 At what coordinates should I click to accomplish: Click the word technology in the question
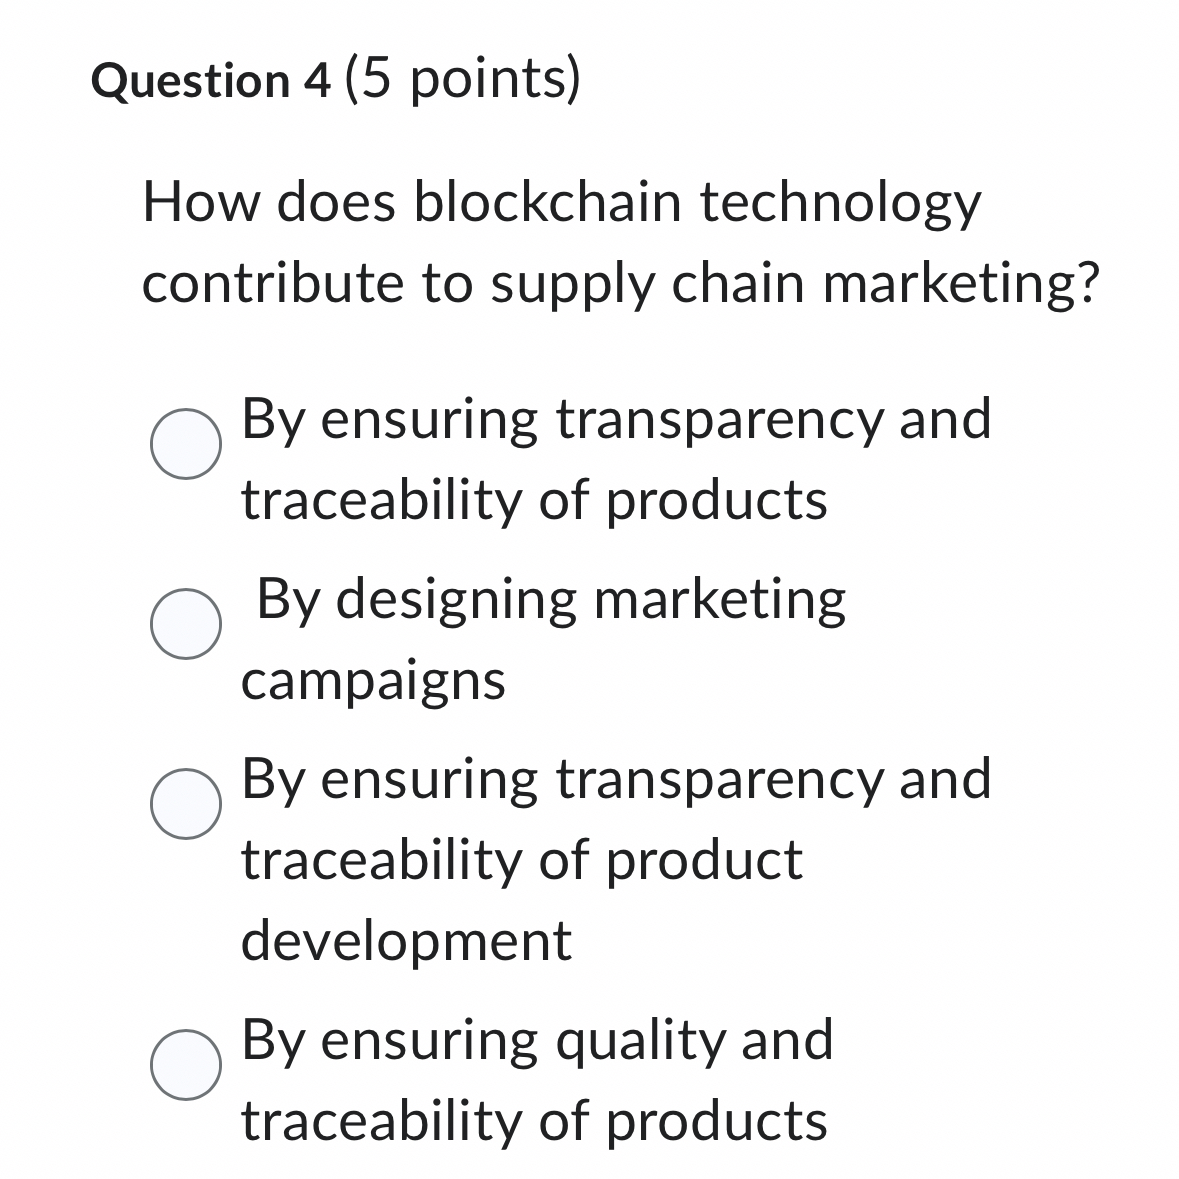coord(841,204)
